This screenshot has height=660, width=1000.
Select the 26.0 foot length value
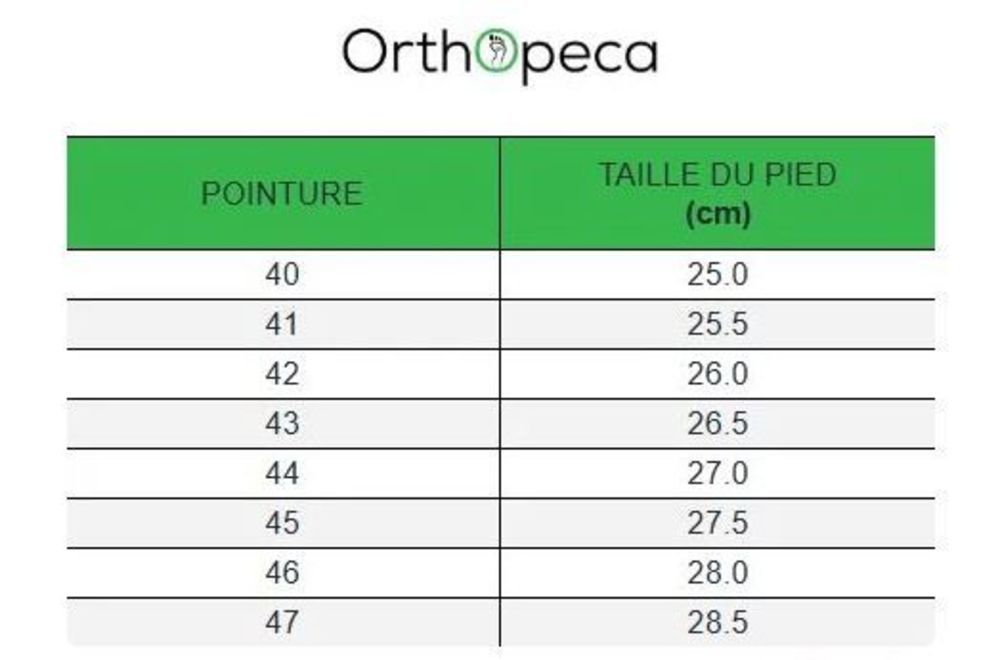tap(718, 374)
